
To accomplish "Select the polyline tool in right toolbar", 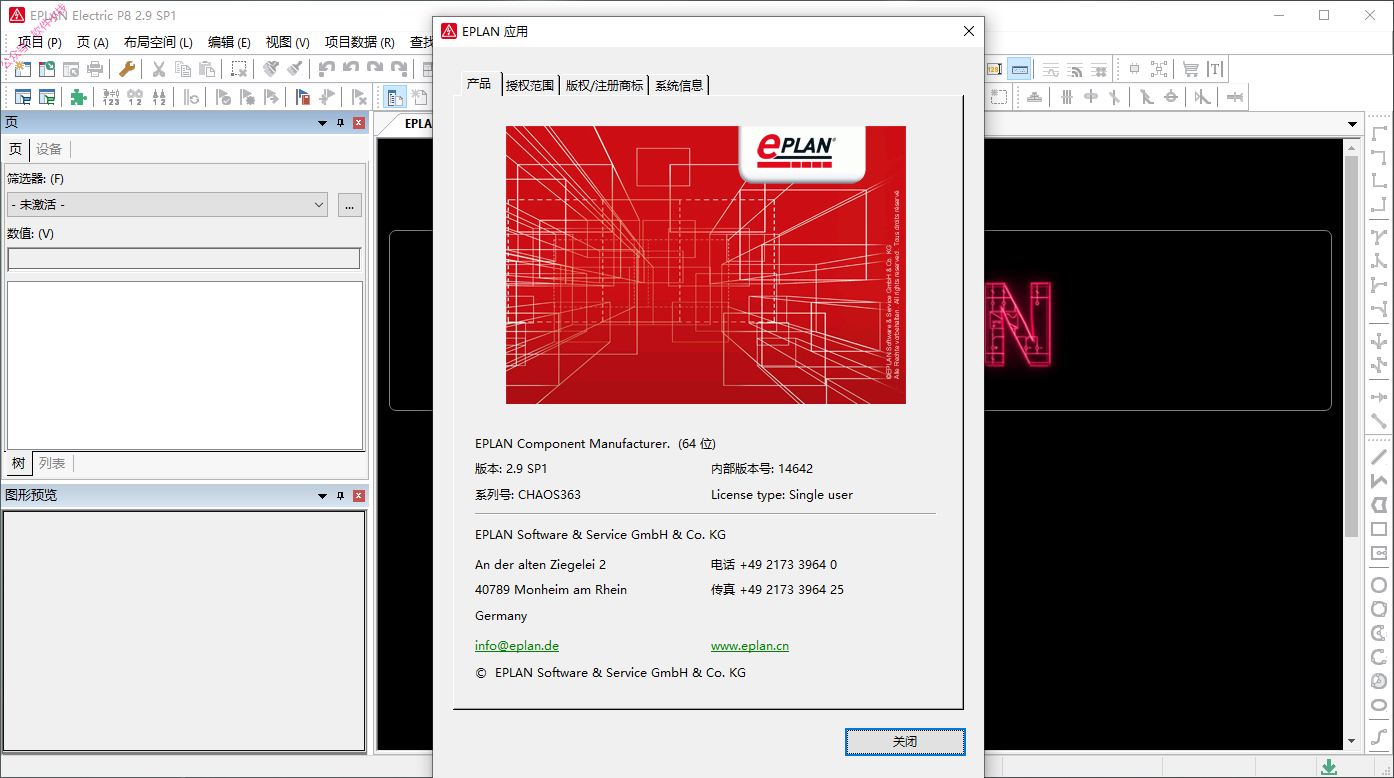I will pos(1379,481).
